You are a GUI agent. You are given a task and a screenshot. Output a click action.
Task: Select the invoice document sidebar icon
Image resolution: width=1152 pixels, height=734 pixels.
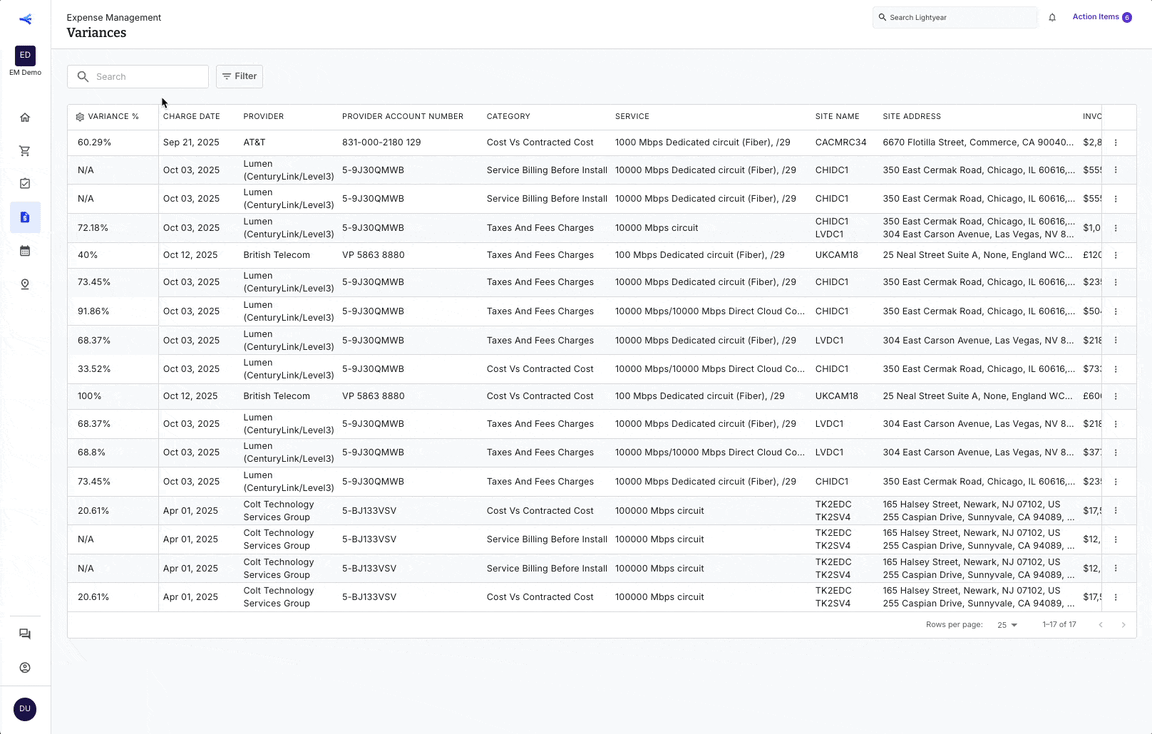point(25,217)
